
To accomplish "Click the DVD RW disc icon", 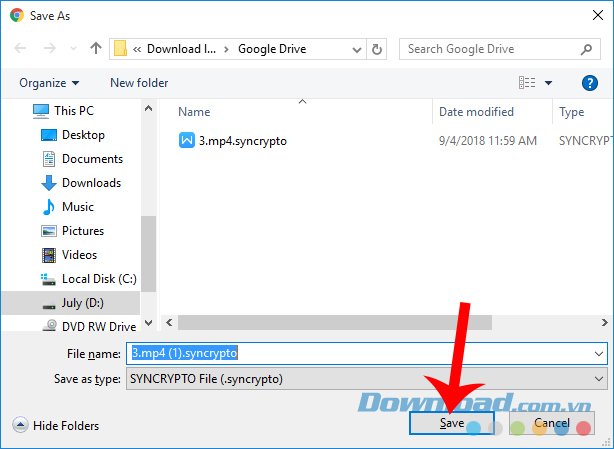I will [49, 325].
